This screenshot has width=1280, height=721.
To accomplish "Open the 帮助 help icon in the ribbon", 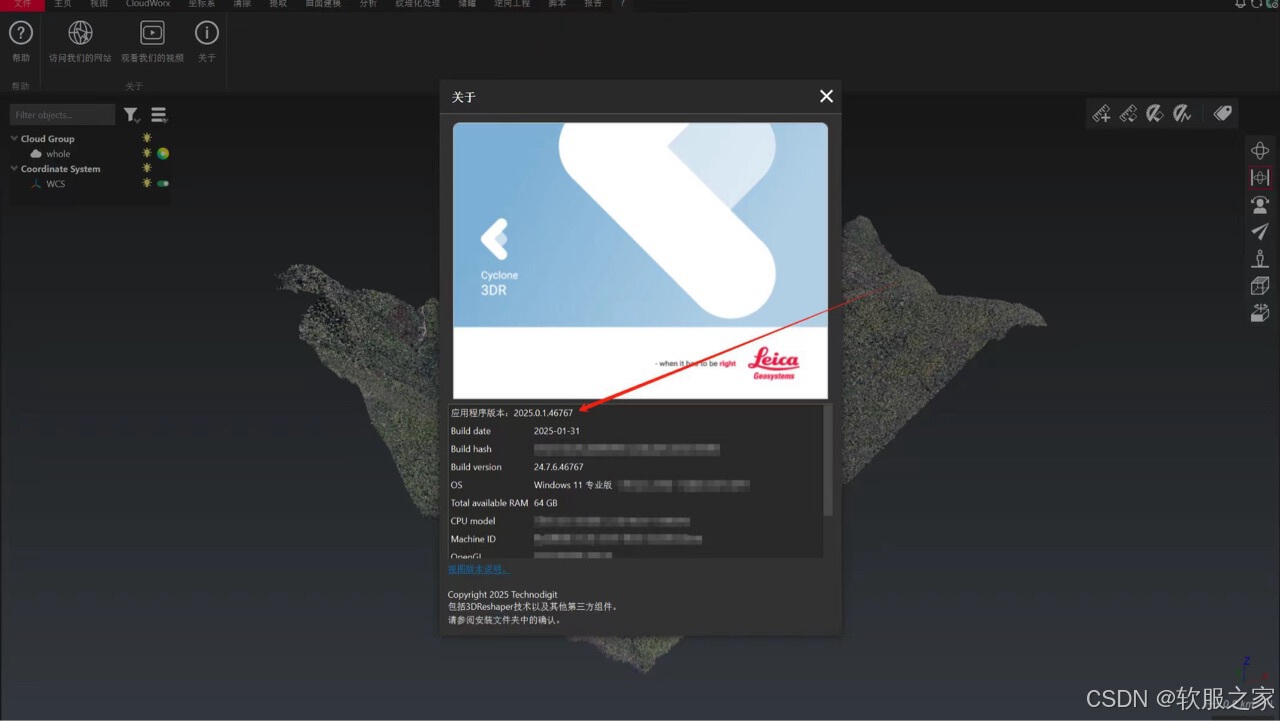I will (20, 32).
